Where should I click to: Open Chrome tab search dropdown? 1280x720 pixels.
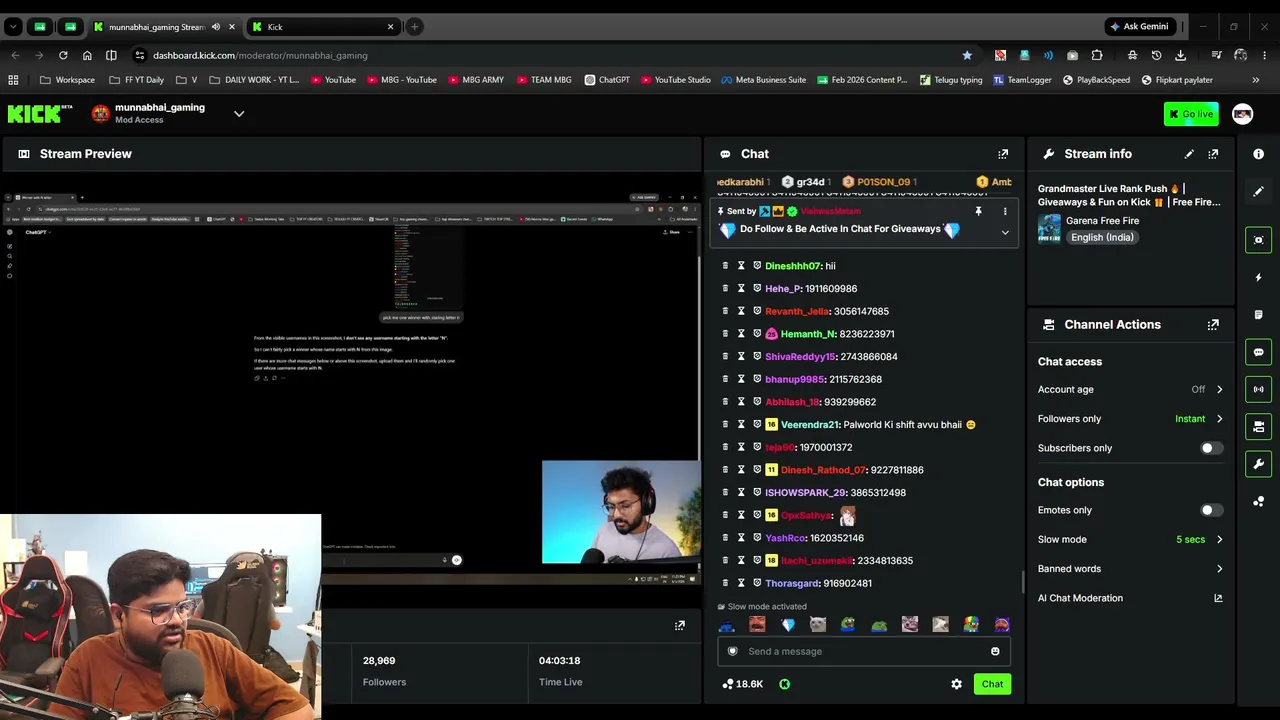coord(13,27)
